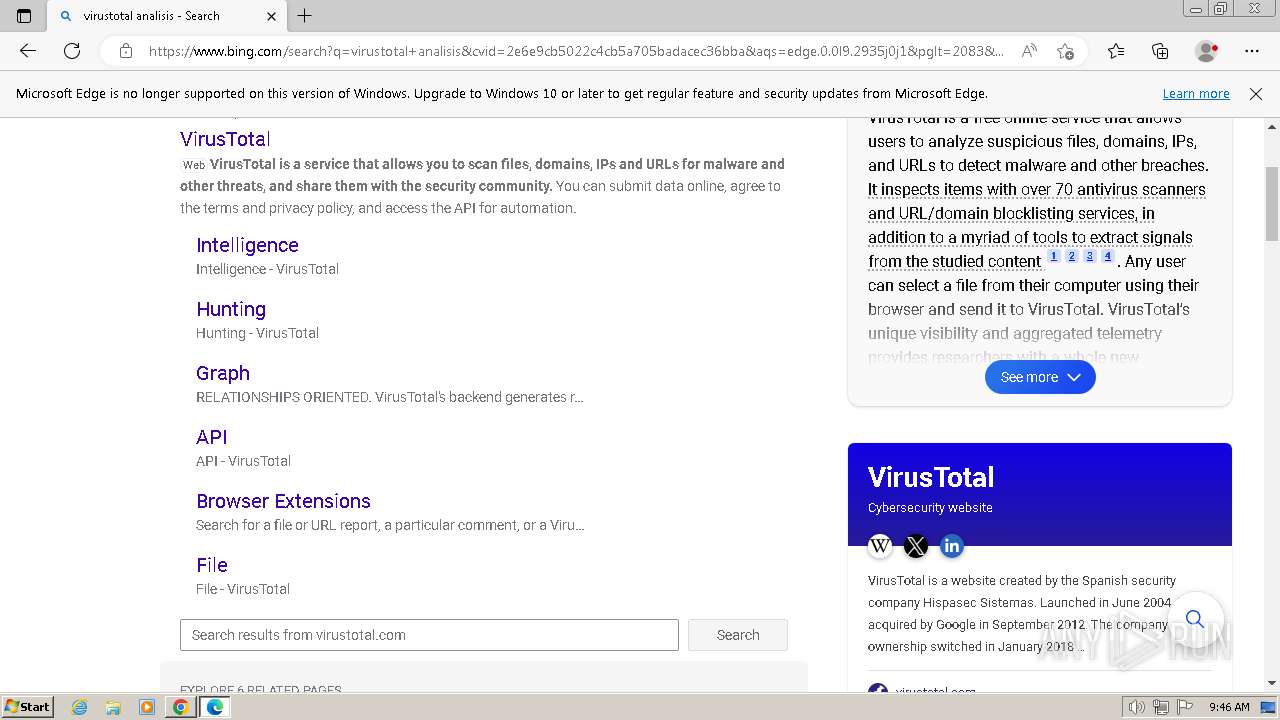Click the Cybersecurity website subtitle

point(930,508)
